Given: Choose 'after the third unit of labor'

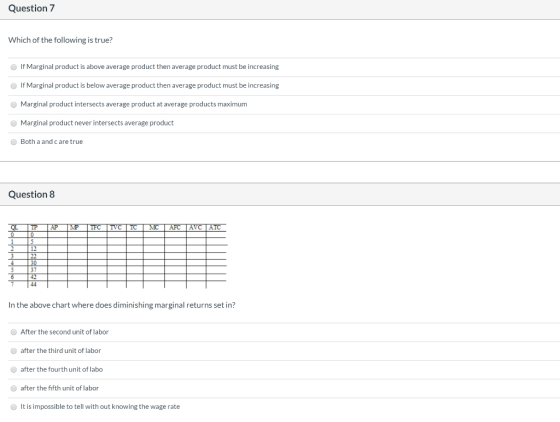Looking at the screenshot, I should coord(14,351).
